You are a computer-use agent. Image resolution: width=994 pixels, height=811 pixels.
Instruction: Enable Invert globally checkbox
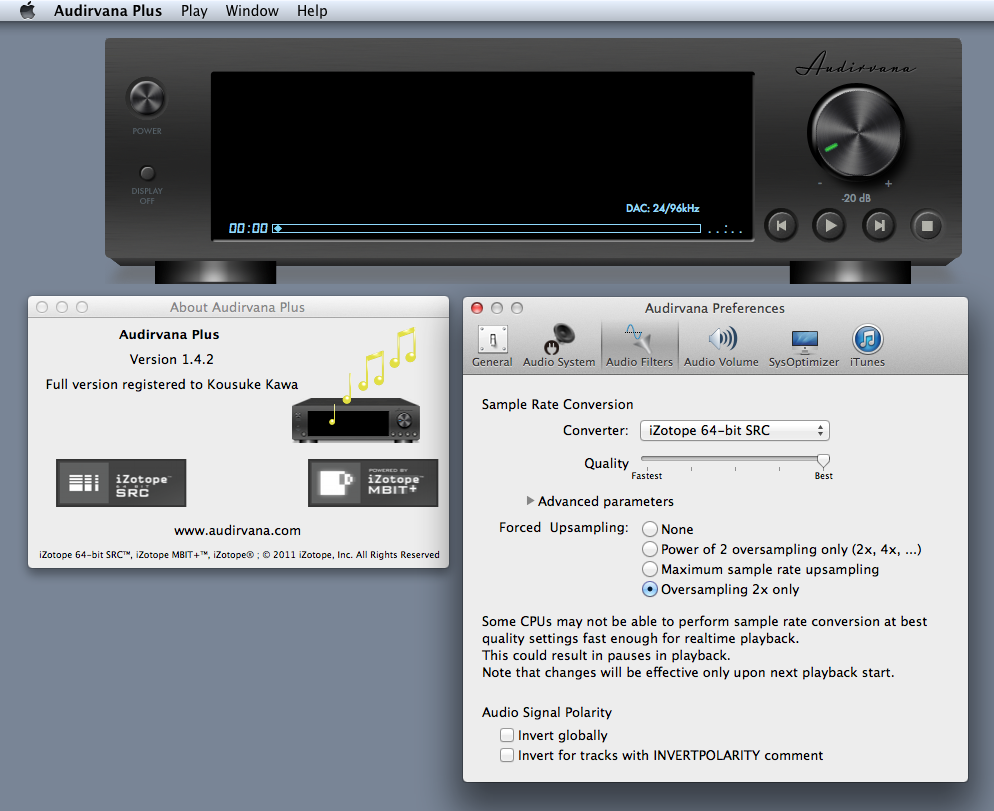click(508, 735)
